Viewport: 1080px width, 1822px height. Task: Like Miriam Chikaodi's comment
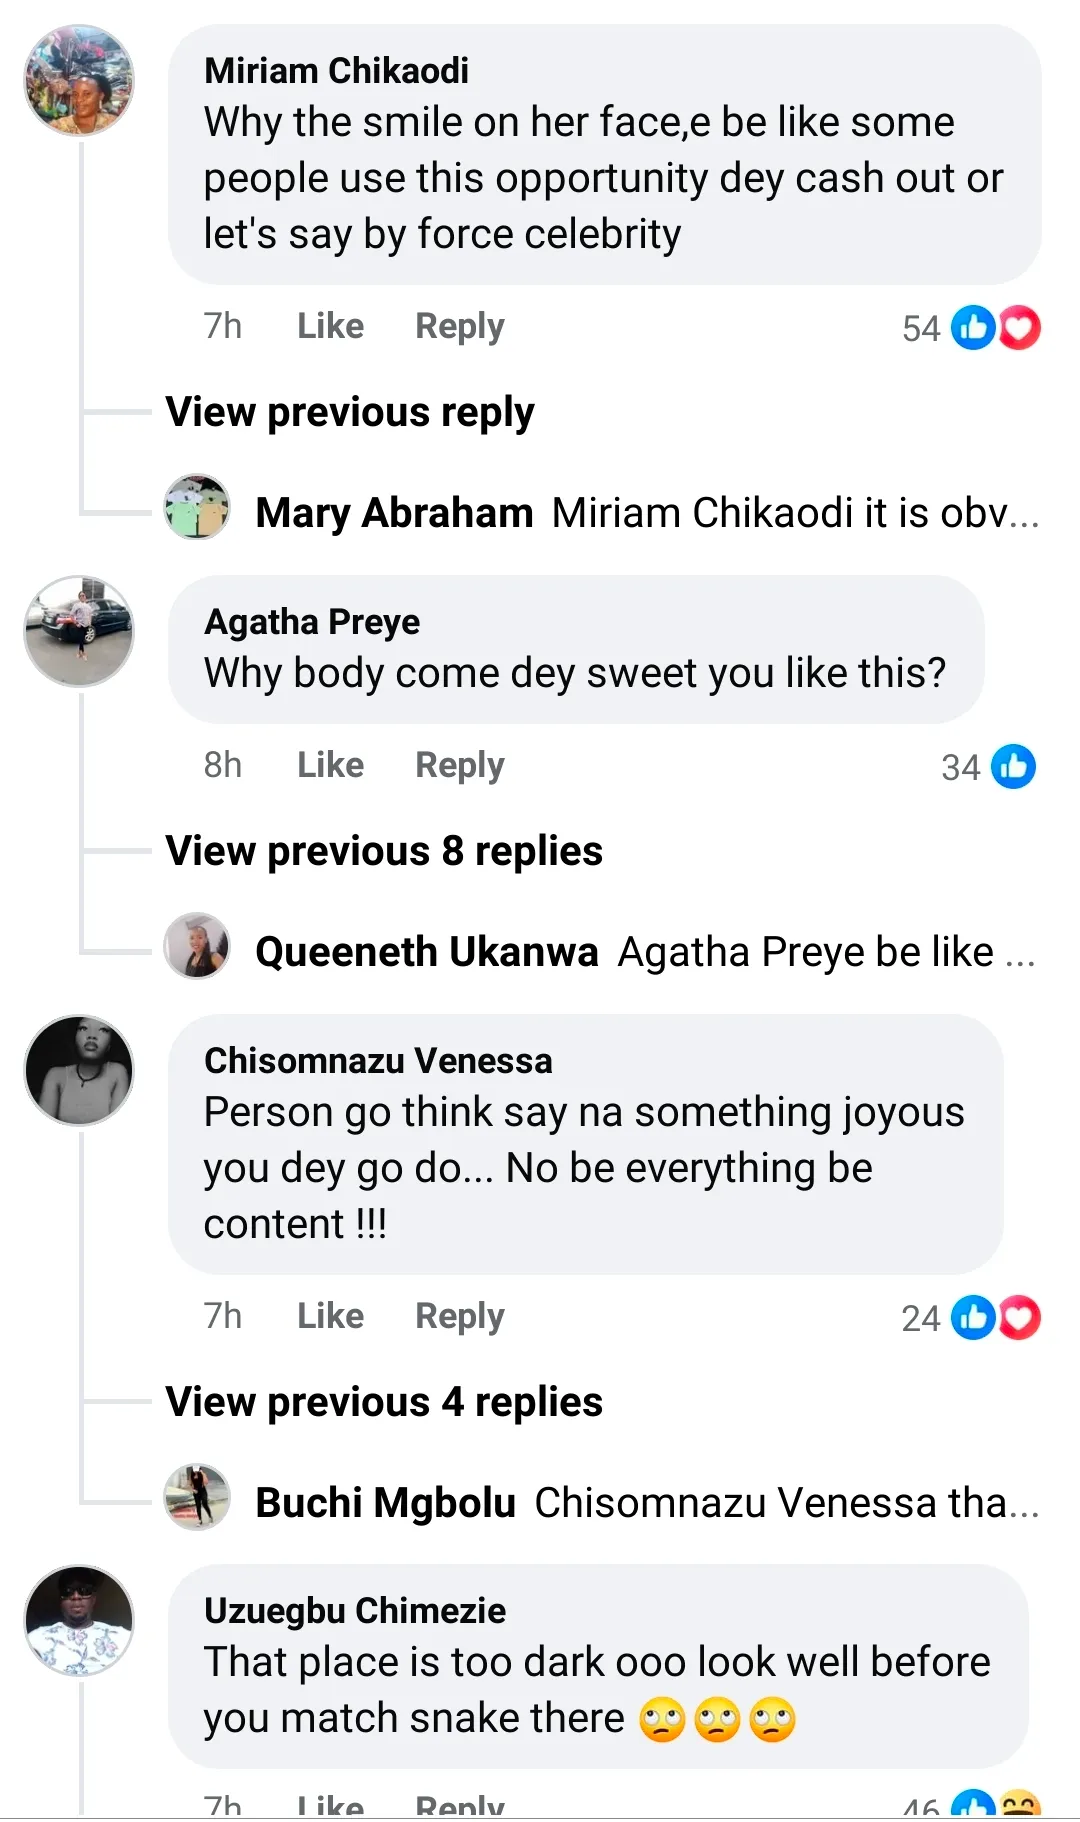330,326
